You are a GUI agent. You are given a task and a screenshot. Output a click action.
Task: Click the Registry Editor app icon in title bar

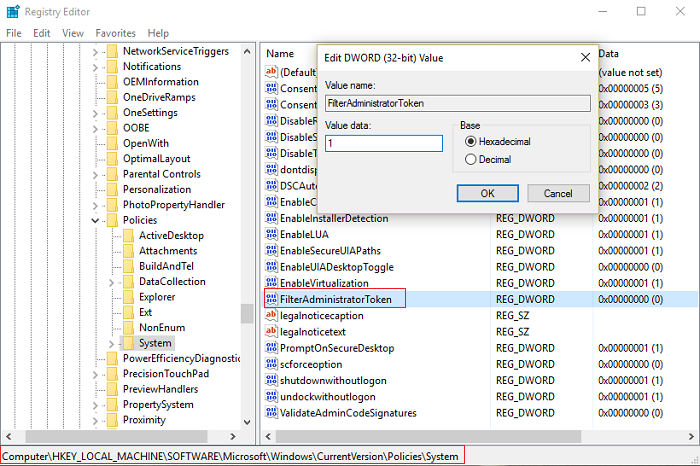[x=11, y=11]
